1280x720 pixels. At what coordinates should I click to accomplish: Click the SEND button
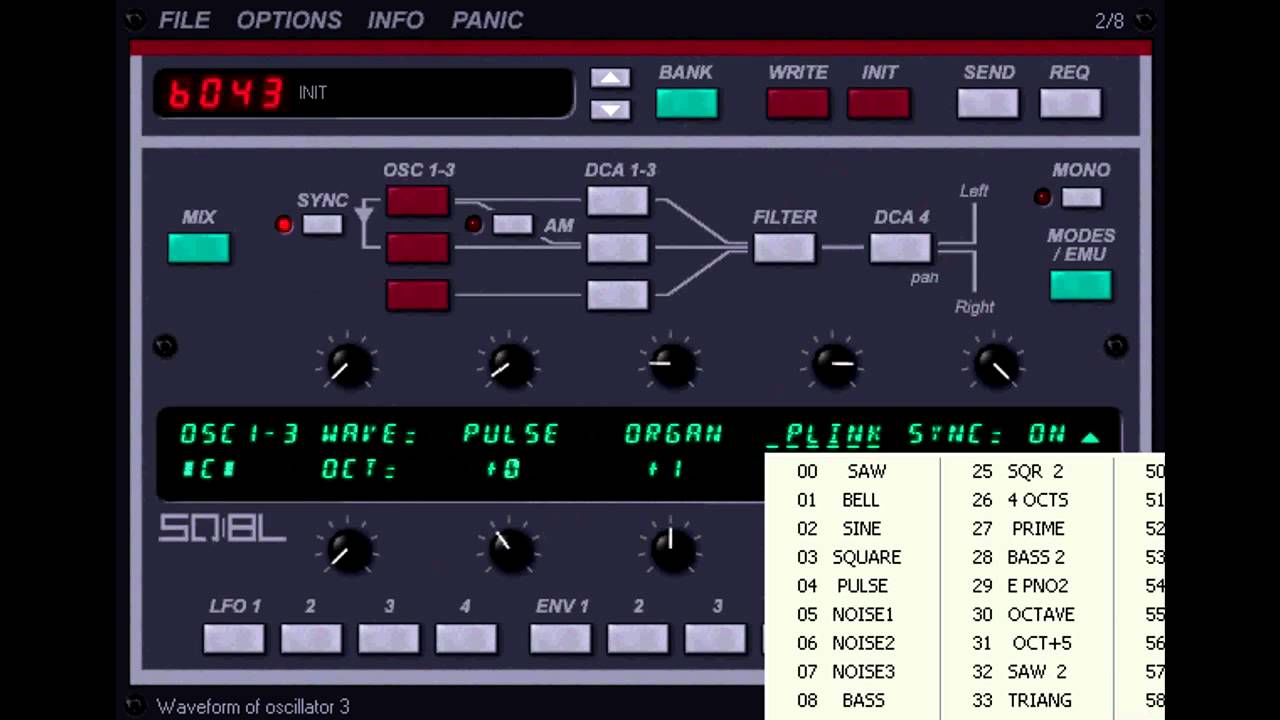(x=988, y=104)
